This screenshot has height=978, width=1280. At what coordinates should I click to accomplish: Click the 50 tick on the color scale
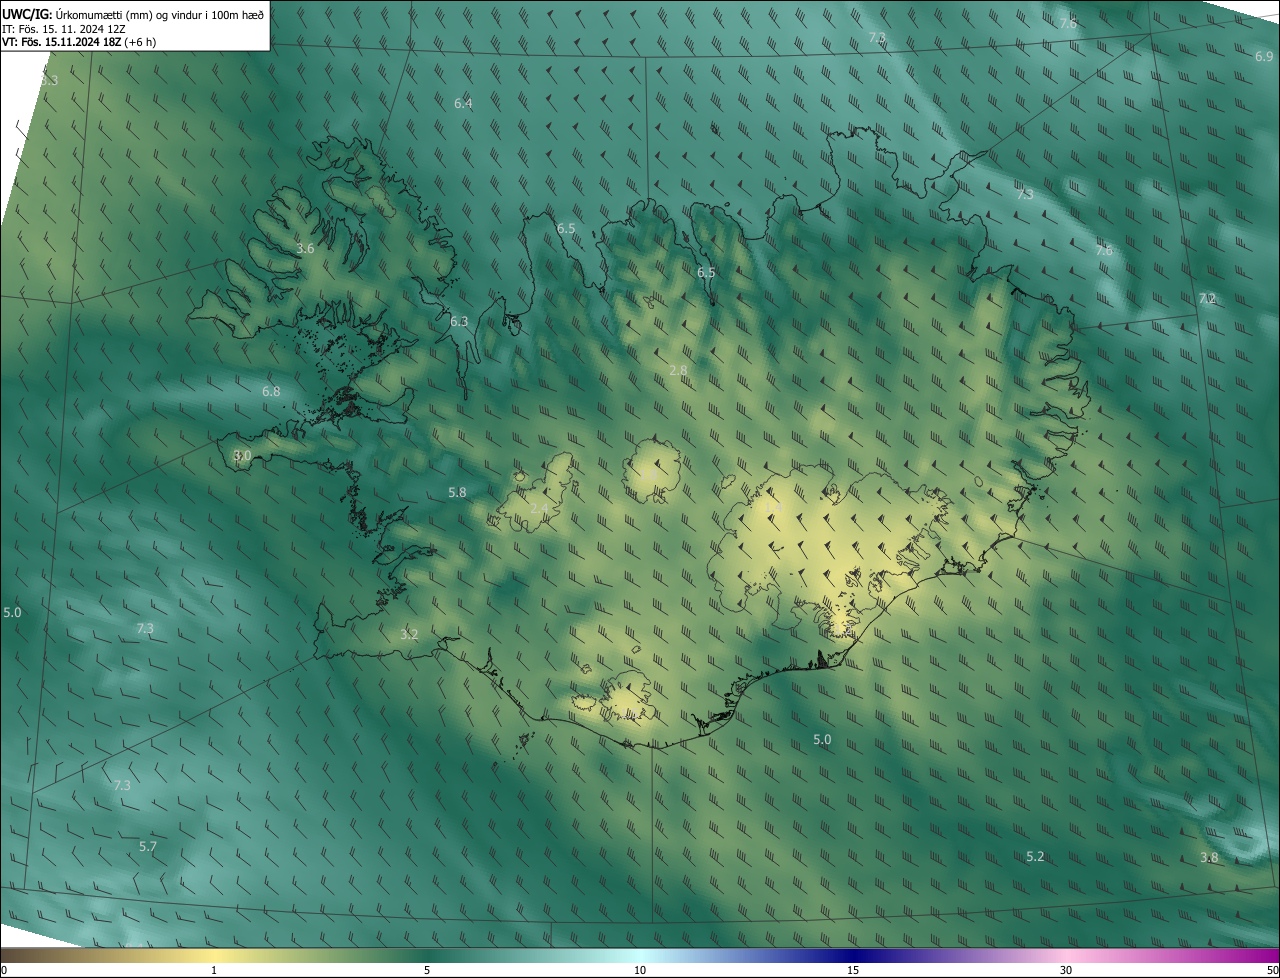(1272, 971)
